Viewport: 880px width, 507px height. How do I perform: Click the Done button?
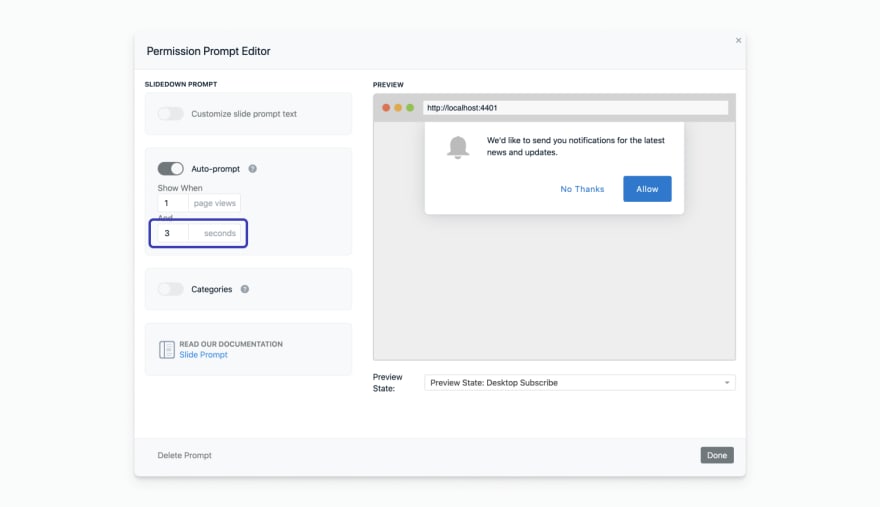tap(717, 455)
